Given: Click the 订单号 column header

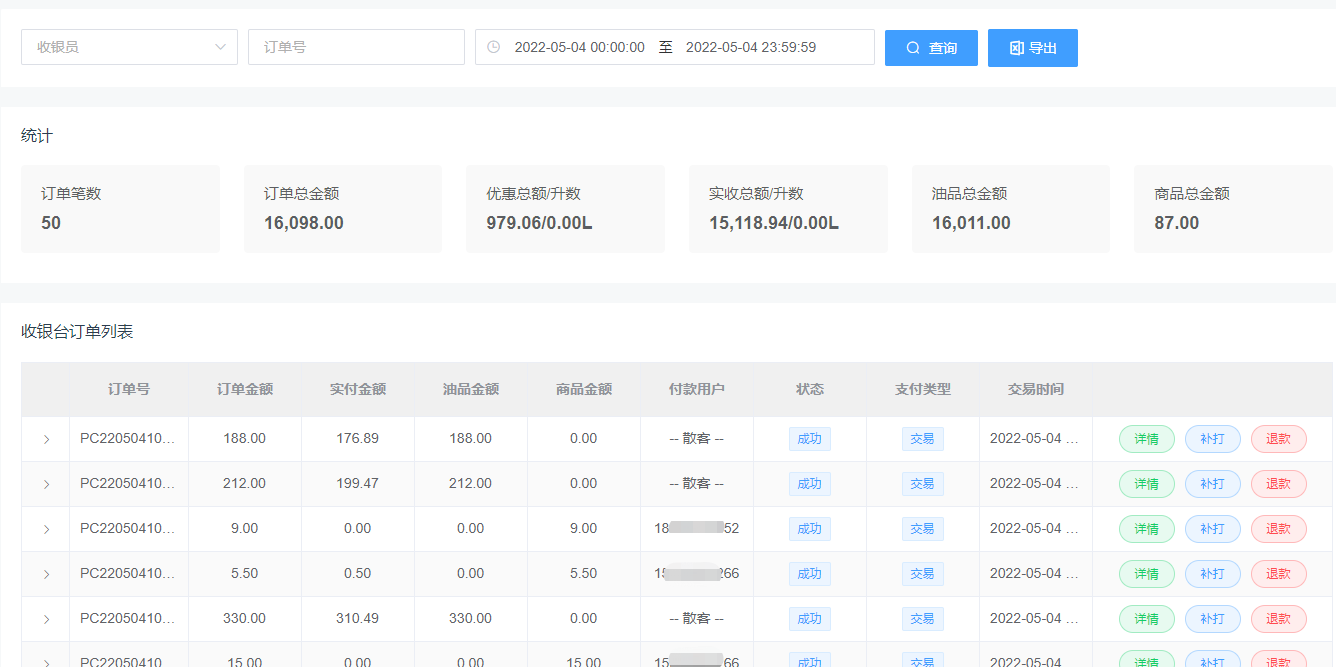Looking at the screenshot, I should coord(129,389).
